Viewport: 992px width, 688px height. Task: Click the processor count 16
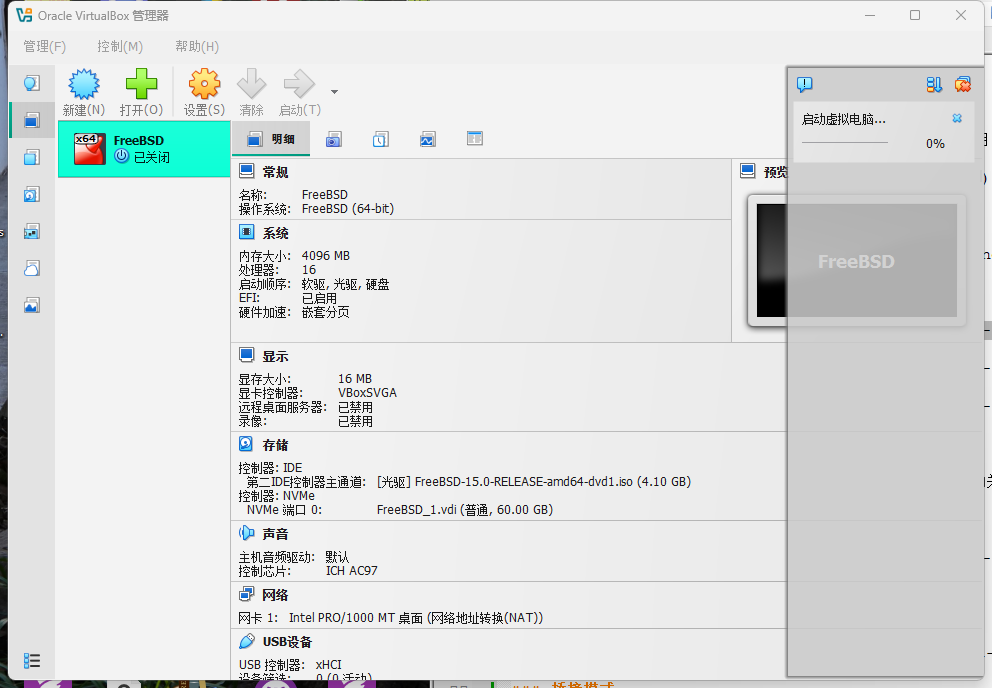309,270
